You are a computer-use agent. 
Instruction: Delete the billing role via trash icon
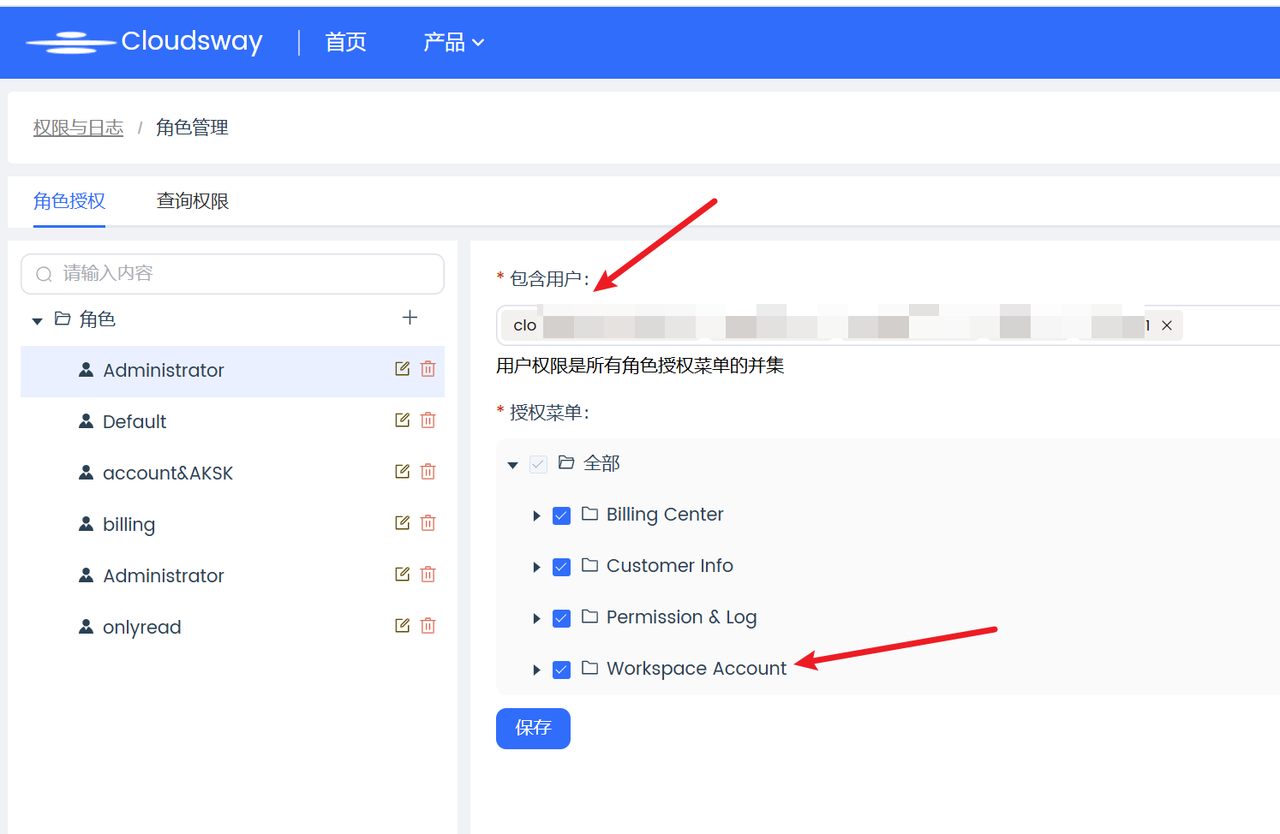[x=428, y=523]
